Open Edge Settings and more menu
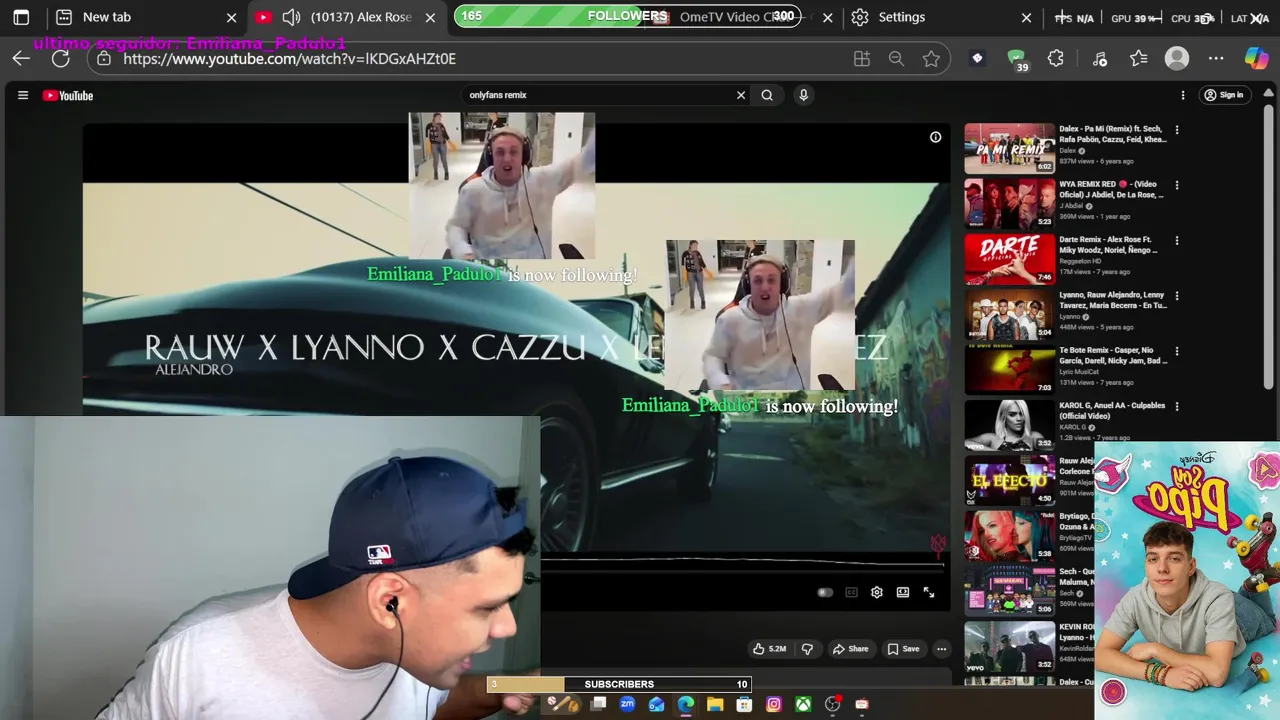1280x720 pixels. tap(1216, 59)
